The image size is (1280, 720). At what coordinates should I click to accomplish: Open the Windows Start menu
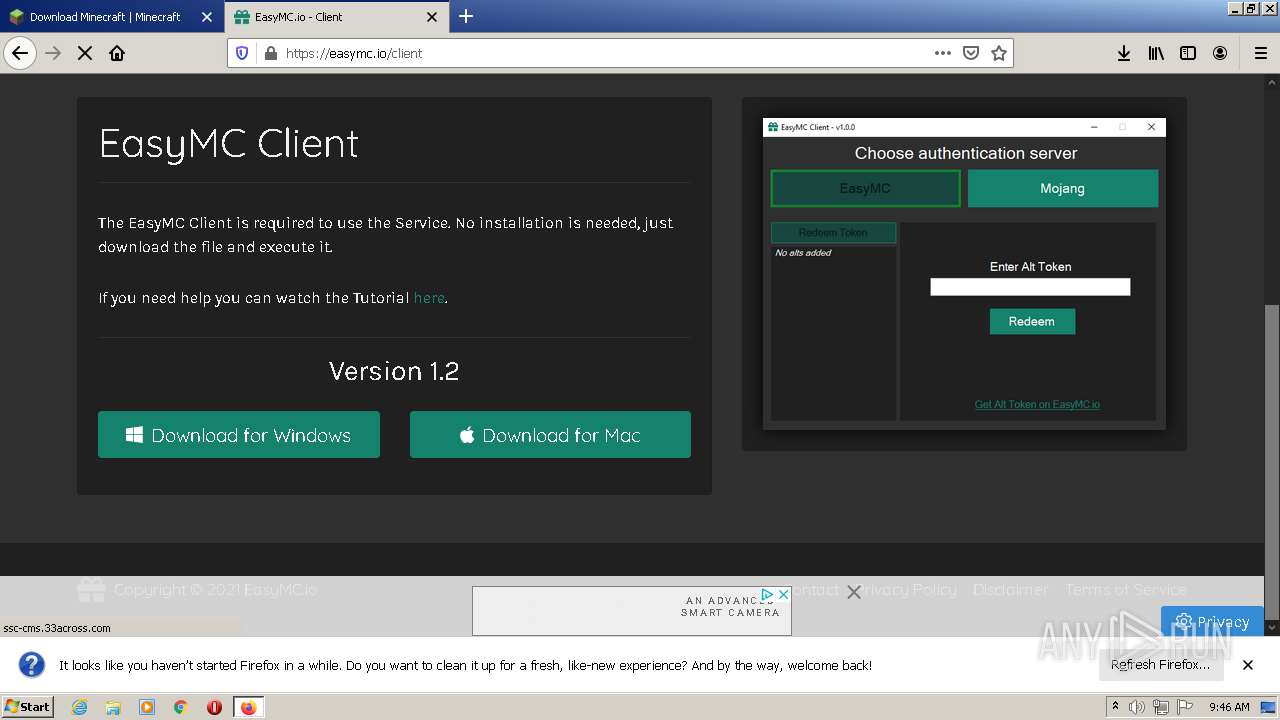(x=27, y=707)
